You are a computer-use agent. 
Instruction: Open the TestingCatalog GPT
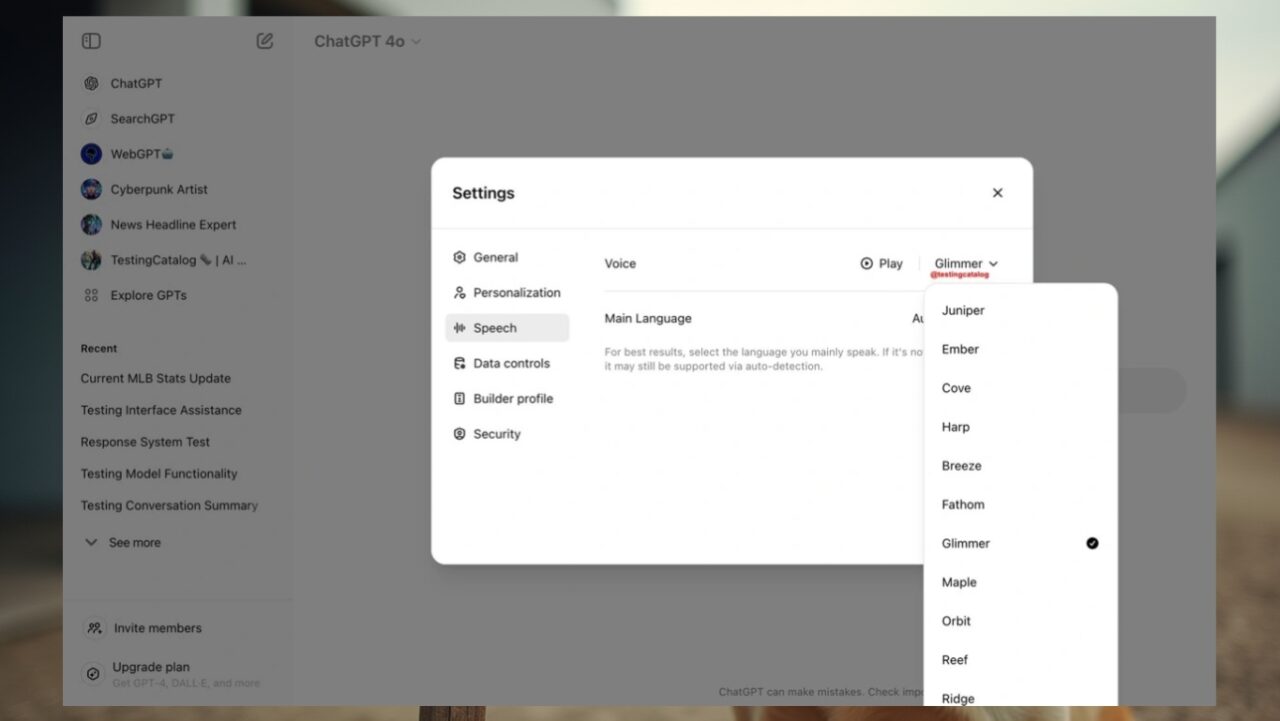[178, 260]
